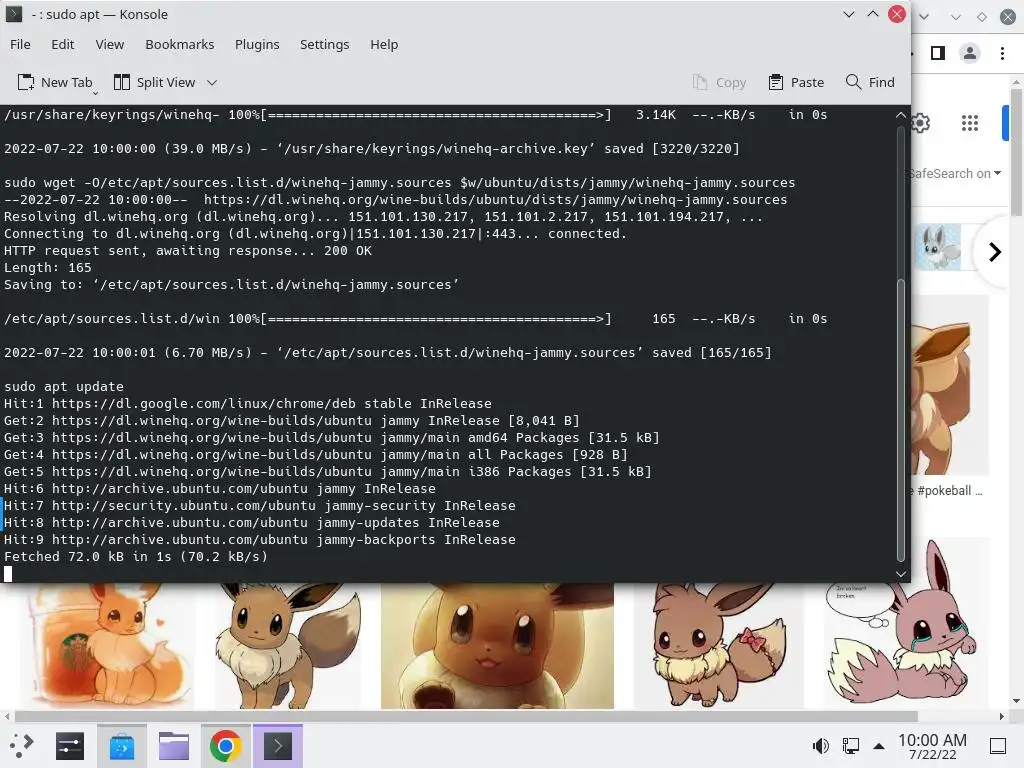Open the standing brown Eevee image
The image size is (1024, 768).
point(287,646)
